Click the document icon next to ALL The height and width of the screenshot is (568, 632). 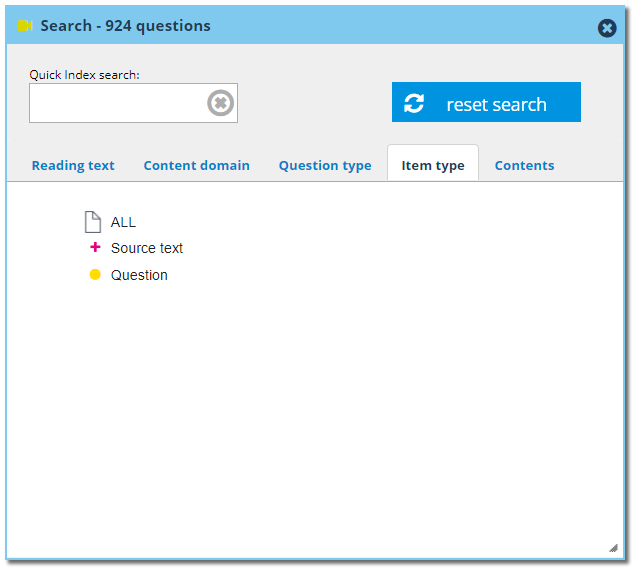click(93, 222)
